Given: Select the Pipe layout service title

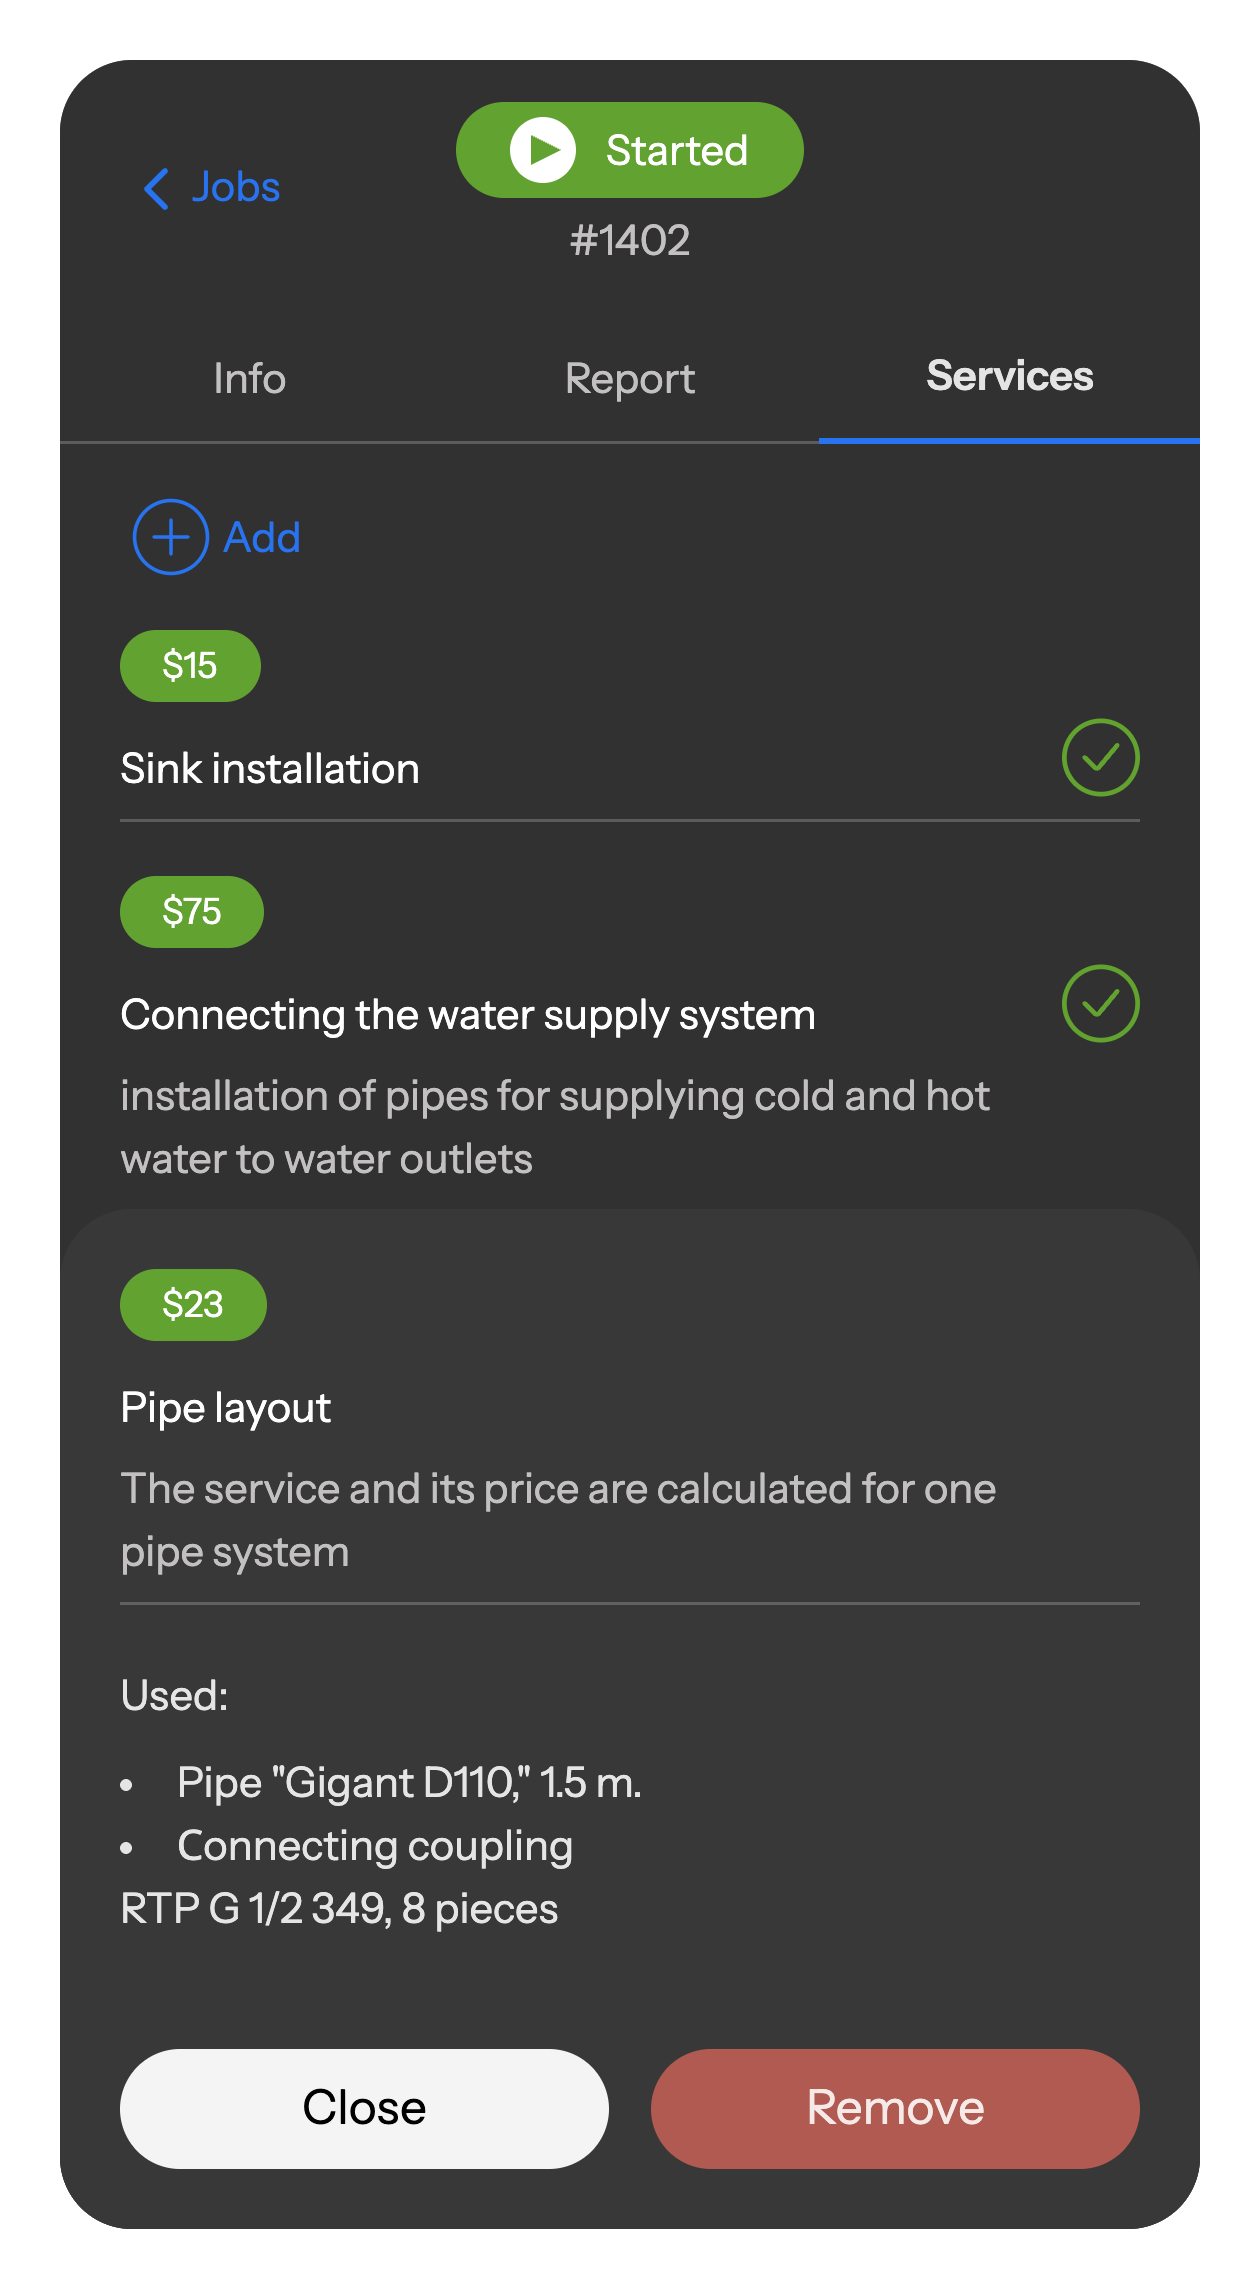Looking at the screenshot, I should 226,1408.
